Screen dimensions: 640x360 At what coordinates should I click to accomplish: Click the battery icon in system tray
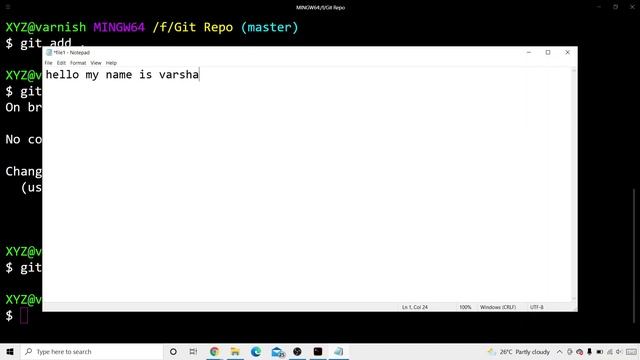600,351
